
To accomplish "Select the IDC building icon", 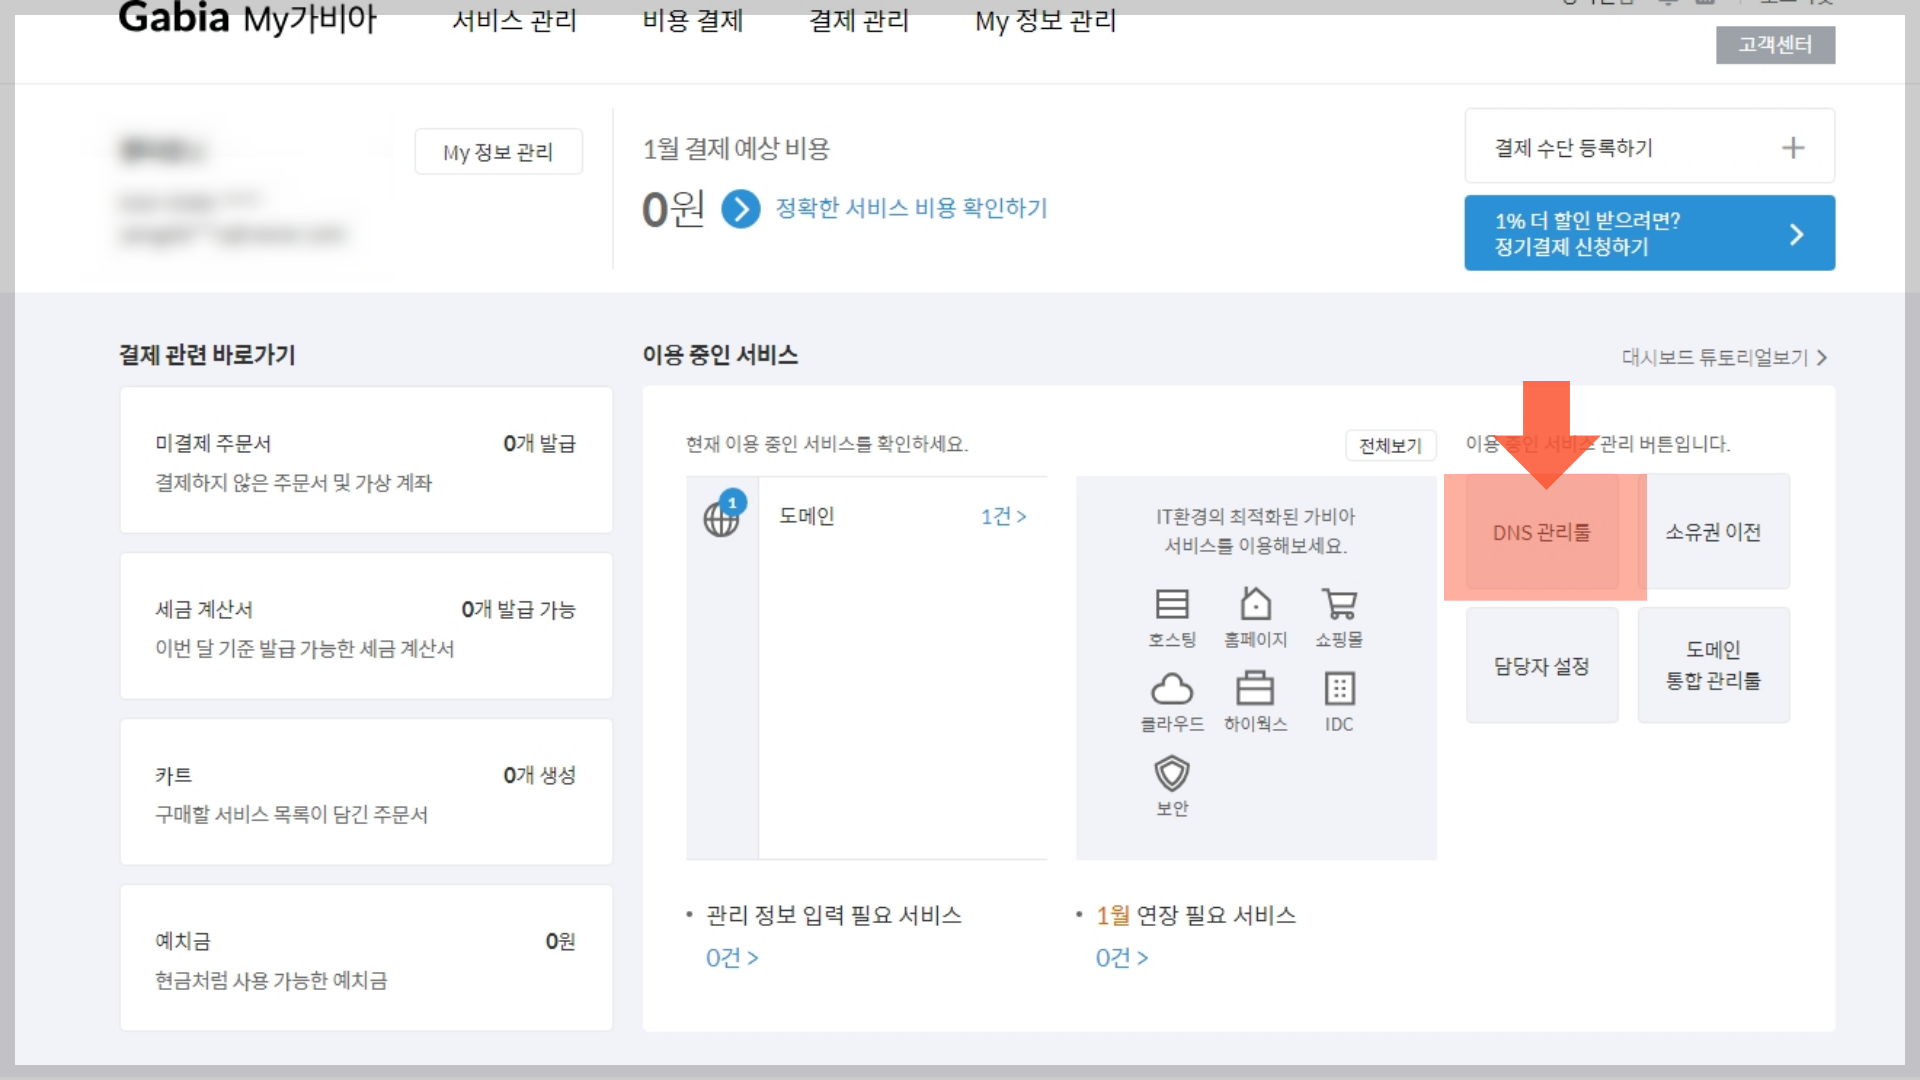I will pyautogui.click(x=1339, y=689).
